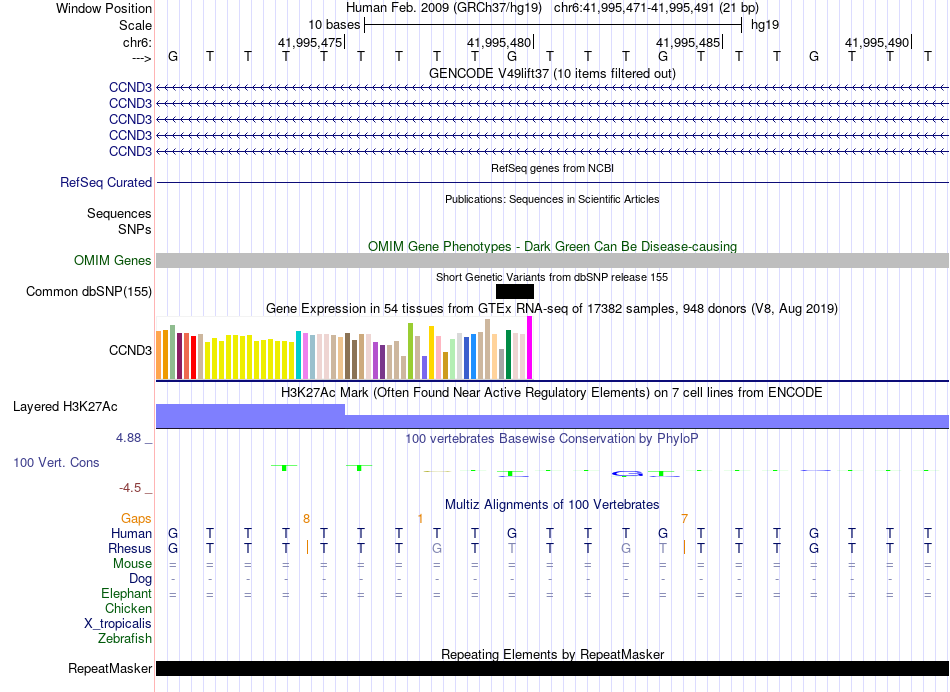Click 'Publications: Sequences in Scientific Articles' title
The width and height of the screenshot is (950, 692).
pyautogui.click(x=552, y=199)
